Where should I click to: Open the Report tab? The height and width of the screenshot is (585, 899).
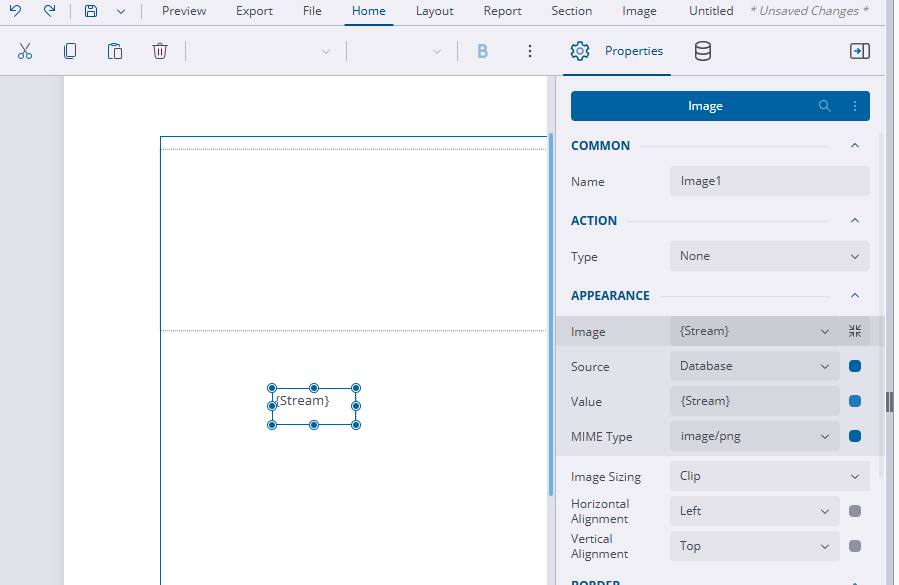tap(502, 11)
